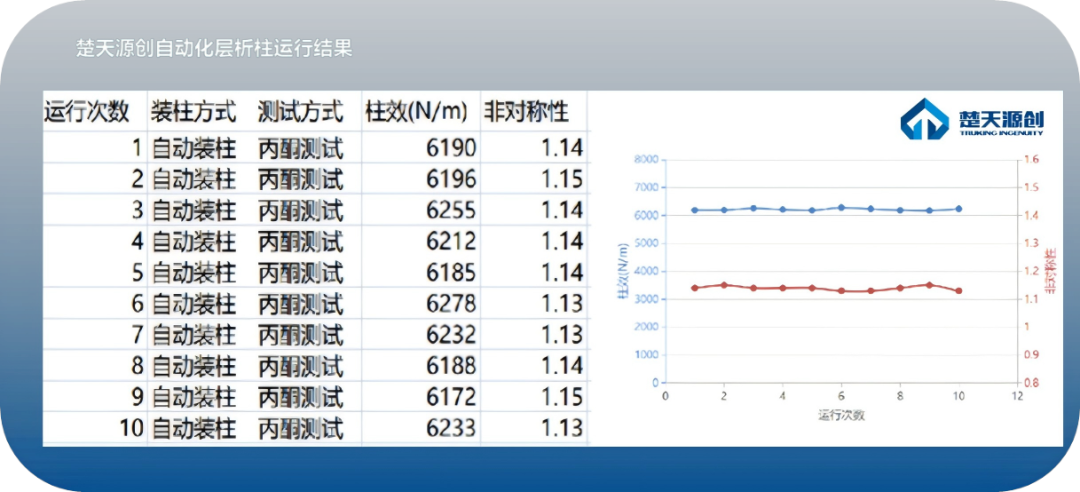Viewport: 1080px width, 492px height.
Task: Click run number 3 in the table
Action: 138,210
